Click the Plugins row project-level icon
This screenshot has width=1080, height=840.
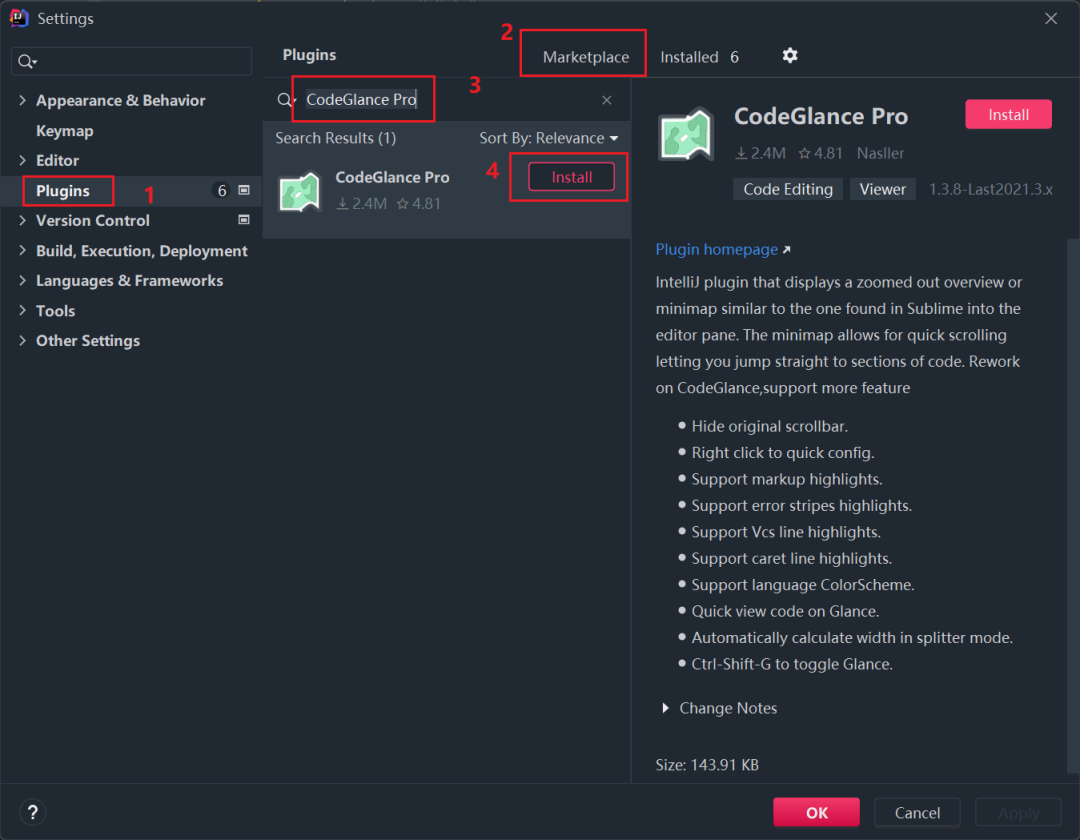pos(244,190)
